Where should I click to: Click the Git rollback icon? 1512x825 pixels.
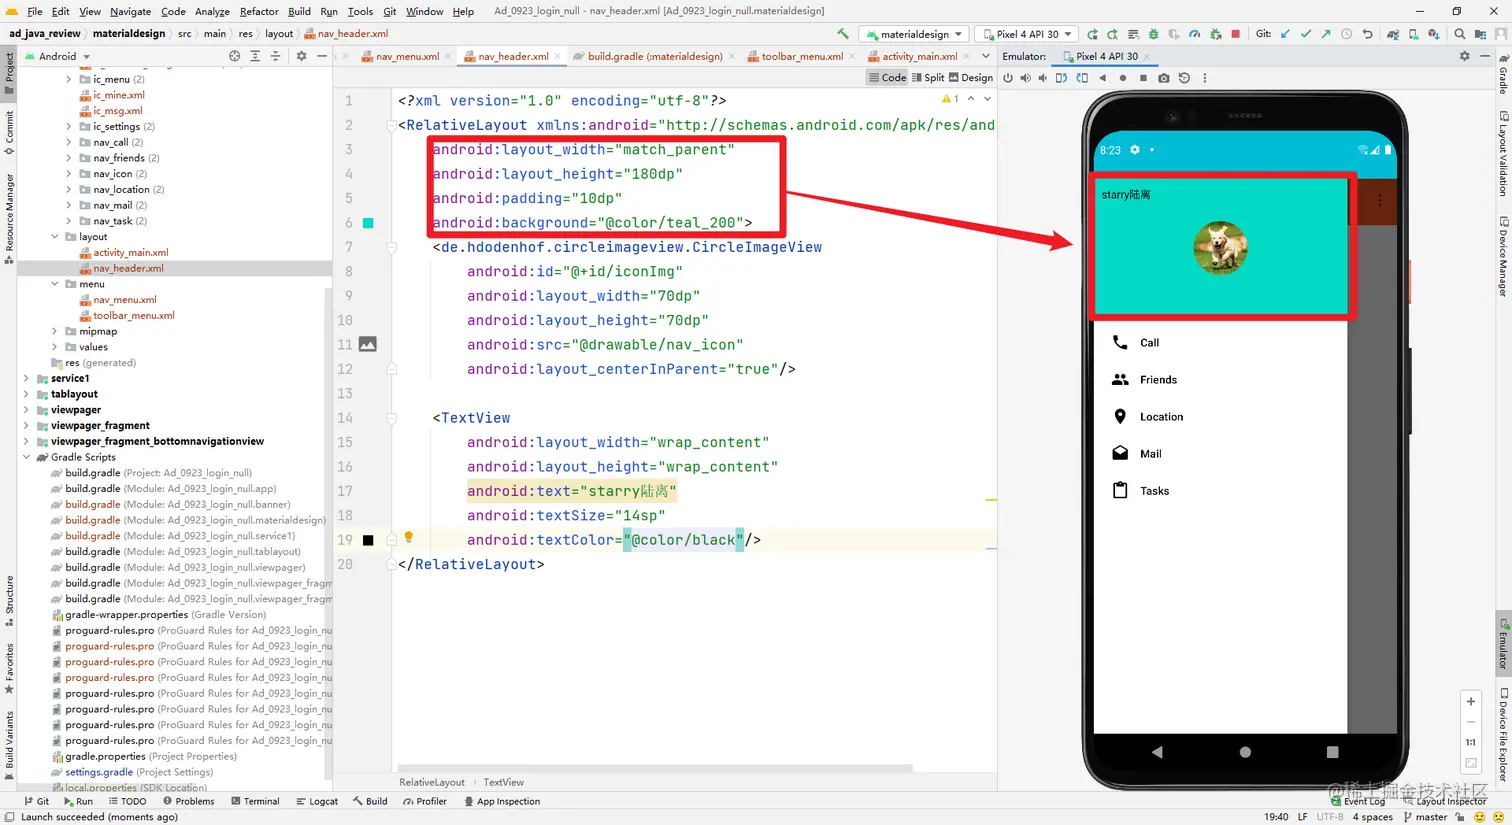(x=1367, y=34)
